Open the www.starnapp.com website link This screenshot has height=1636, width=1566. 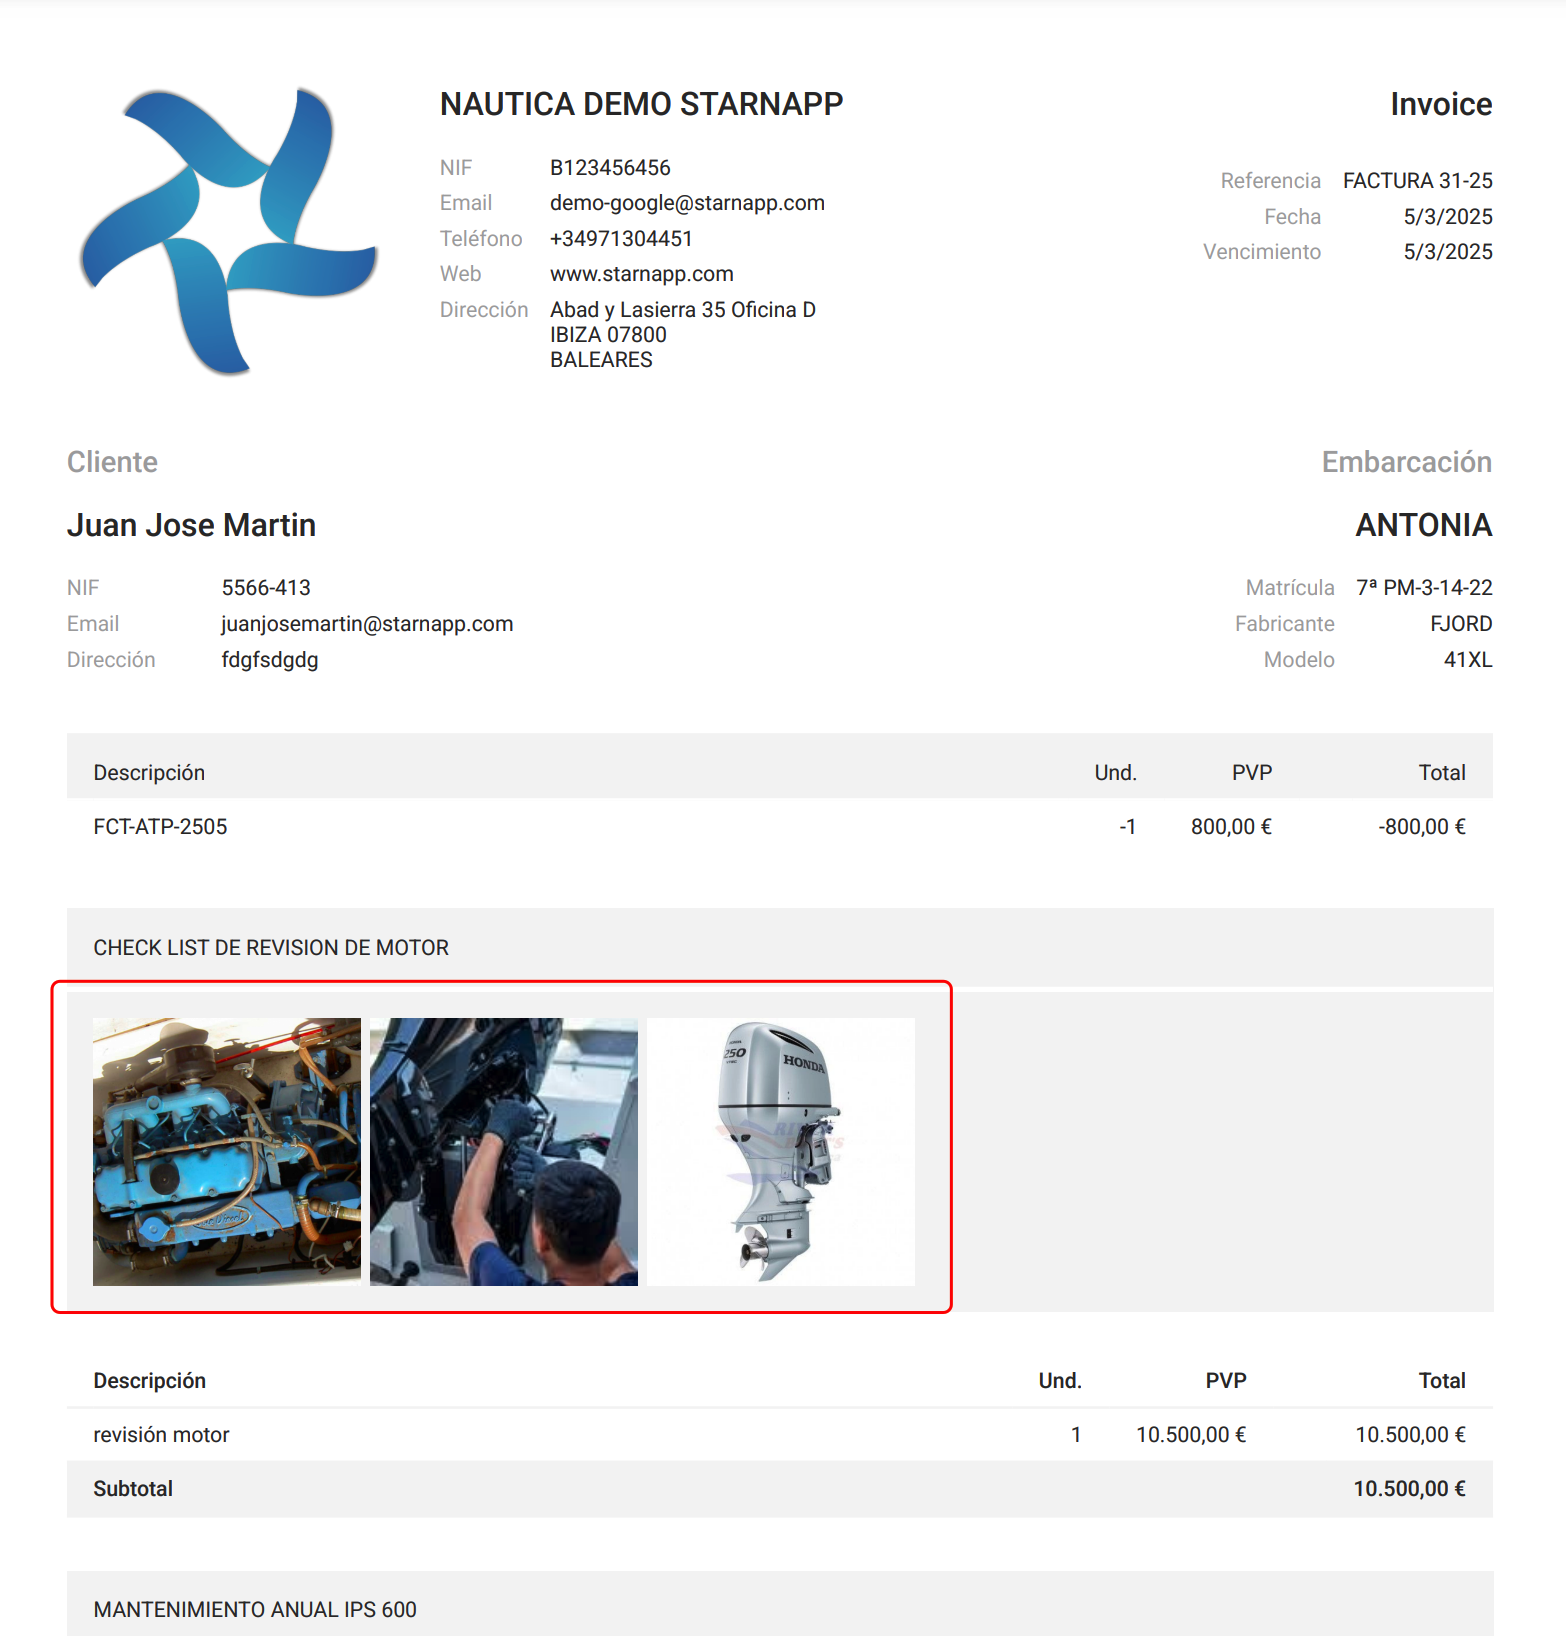[642, 274]
